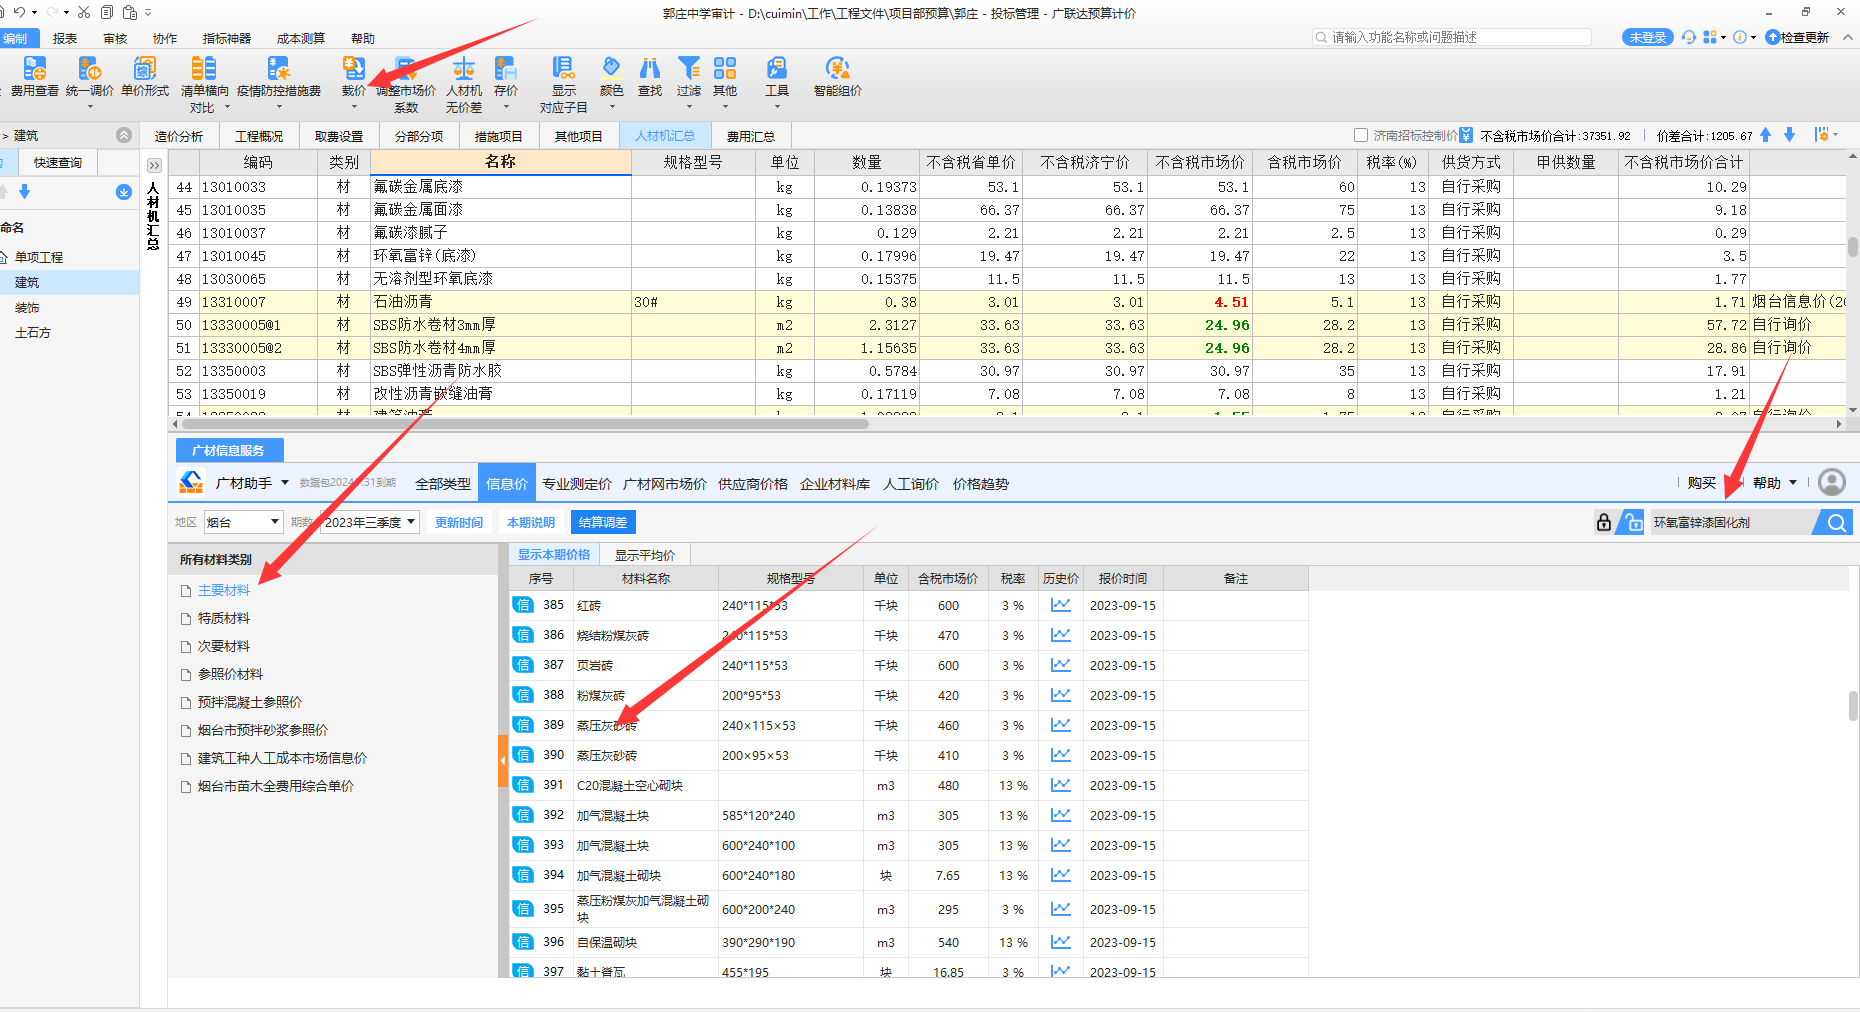Switch to the 费用汇总 tab

click(x=751, y=136)
